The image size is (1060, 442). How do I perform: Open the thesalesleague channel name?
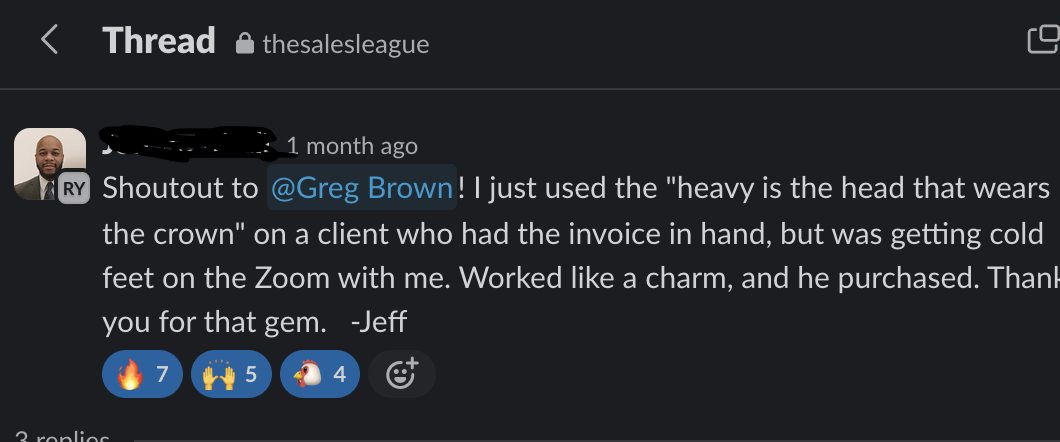point(345,44)
